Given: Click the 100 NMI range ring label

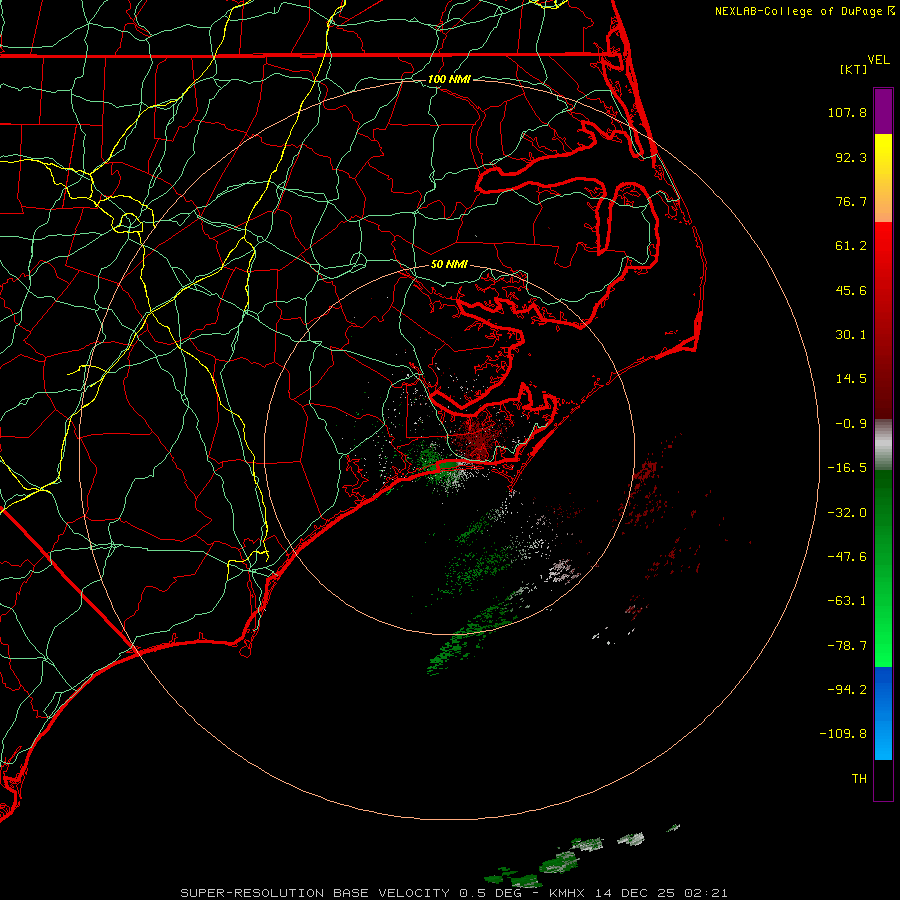Looking at the screenshot, I should click(x=449, y=79).
